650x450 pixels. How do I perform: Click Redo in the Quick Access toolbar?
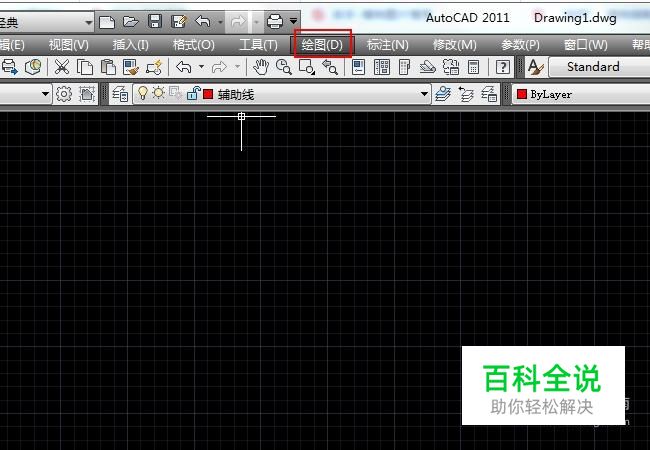coord(238,21)
